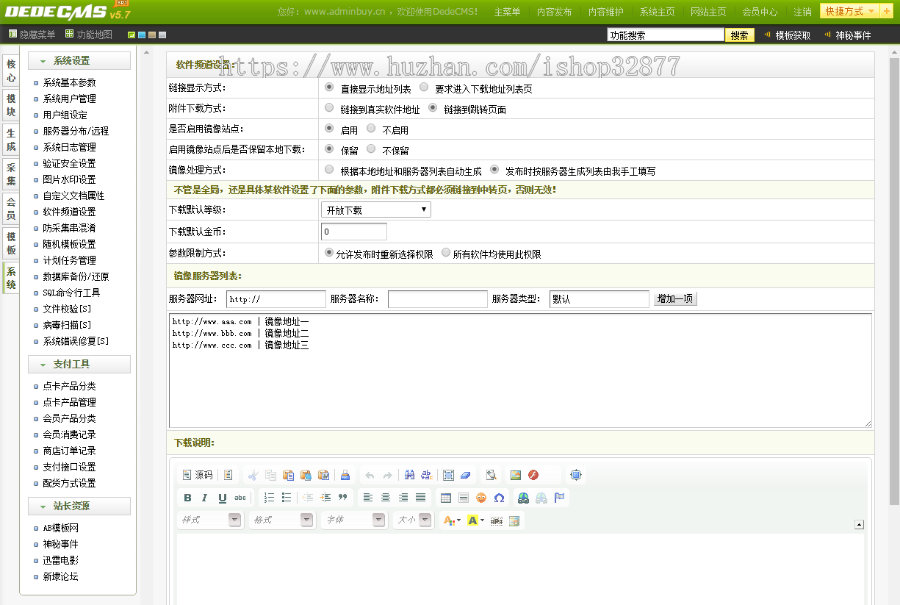Click the Blockquote icon

tap(343, 498)
